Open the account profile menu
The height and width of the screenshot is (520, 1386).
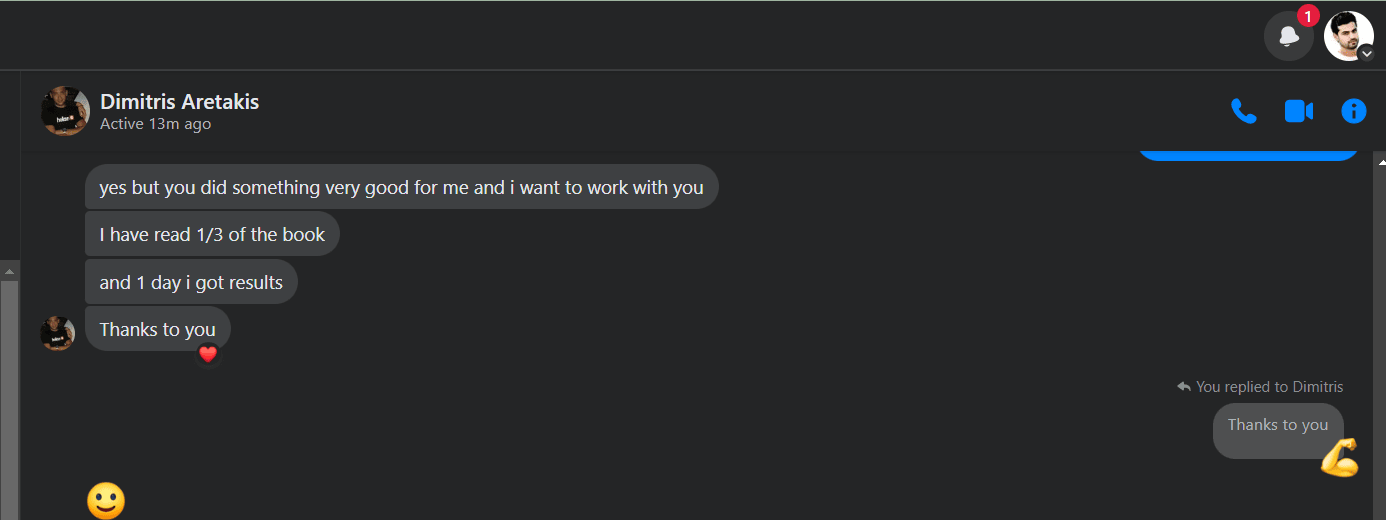click(x=1348, y=36)
